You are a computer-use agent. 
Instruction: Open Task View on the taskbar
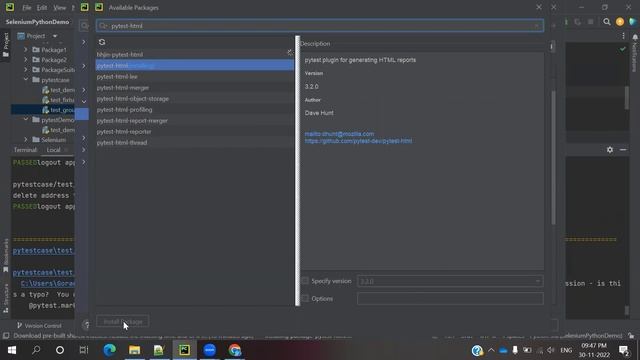point(84,350)
